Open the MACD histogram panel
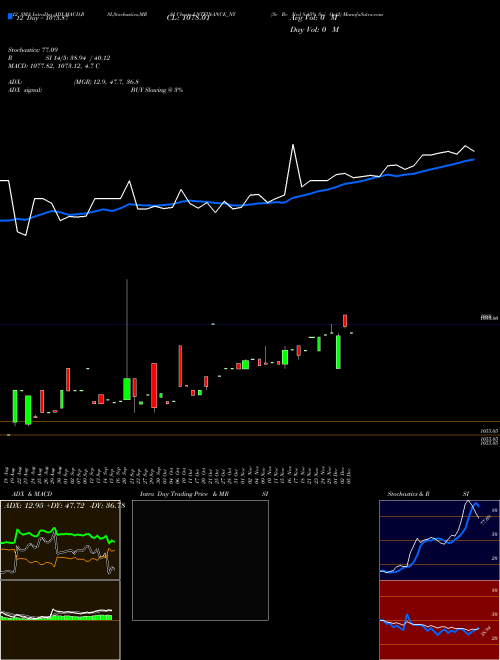This screenshot has width=500, height=660. click(60, 620)
